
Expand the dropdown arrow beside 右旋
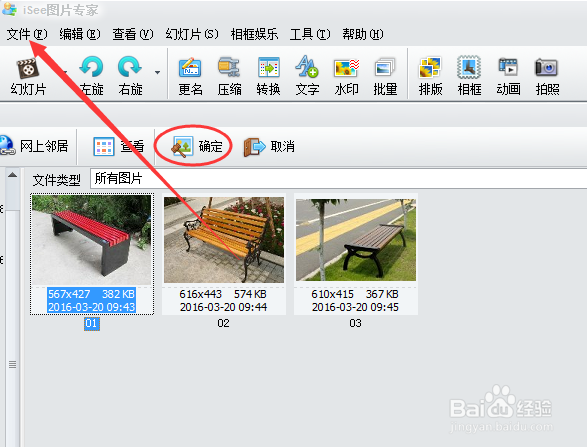(x=158, y=73)
